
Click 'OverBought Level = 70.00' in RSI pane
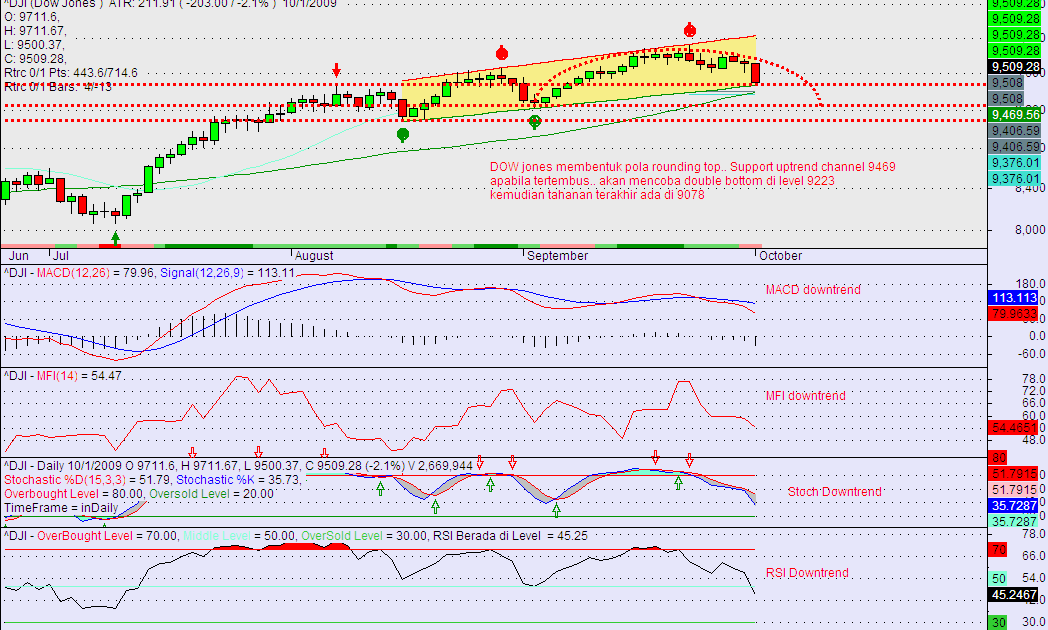pyautogui.click(x=108, y=536)
